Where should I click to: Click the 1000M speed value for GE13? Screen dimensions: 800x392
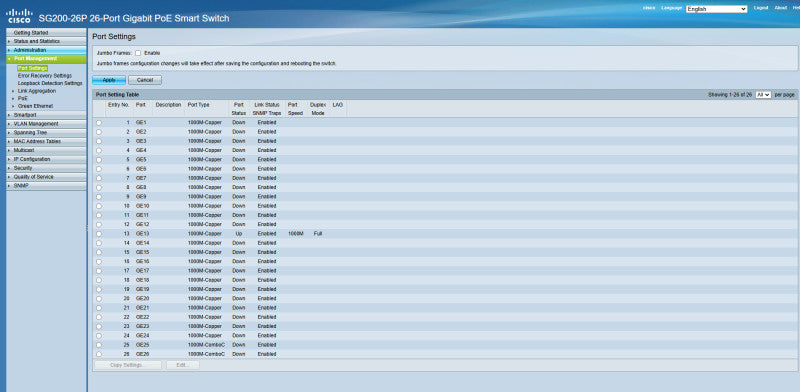point(295,233)
